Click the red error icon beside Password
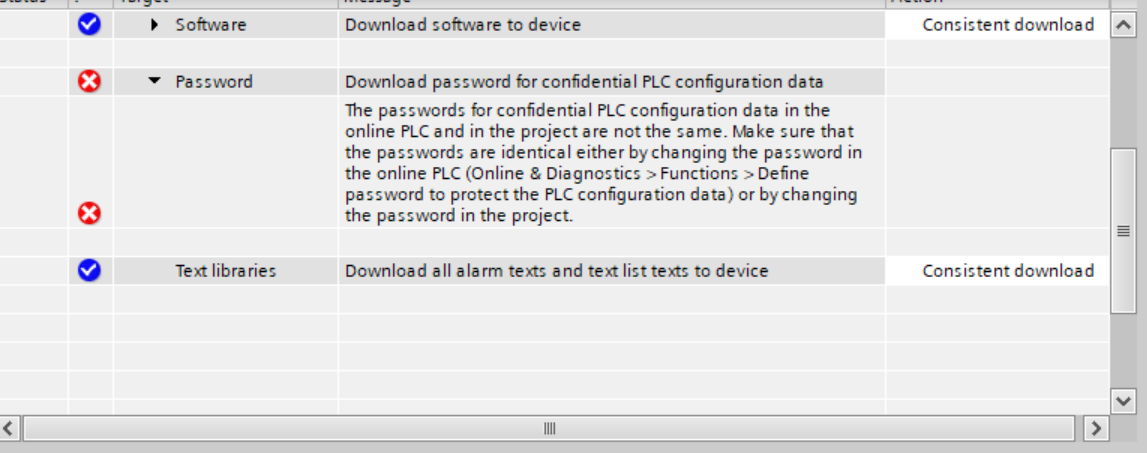Image resolution: width=1147 pixels, height=453 pixels. (90, 82)
